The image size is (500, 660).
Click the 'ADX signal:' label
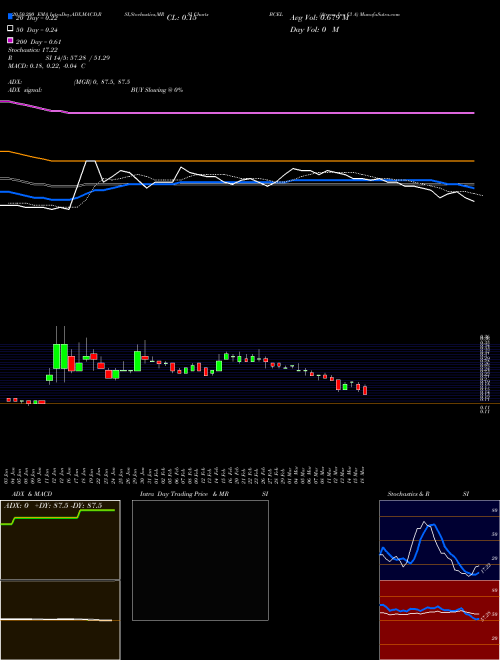pos(25,90)
